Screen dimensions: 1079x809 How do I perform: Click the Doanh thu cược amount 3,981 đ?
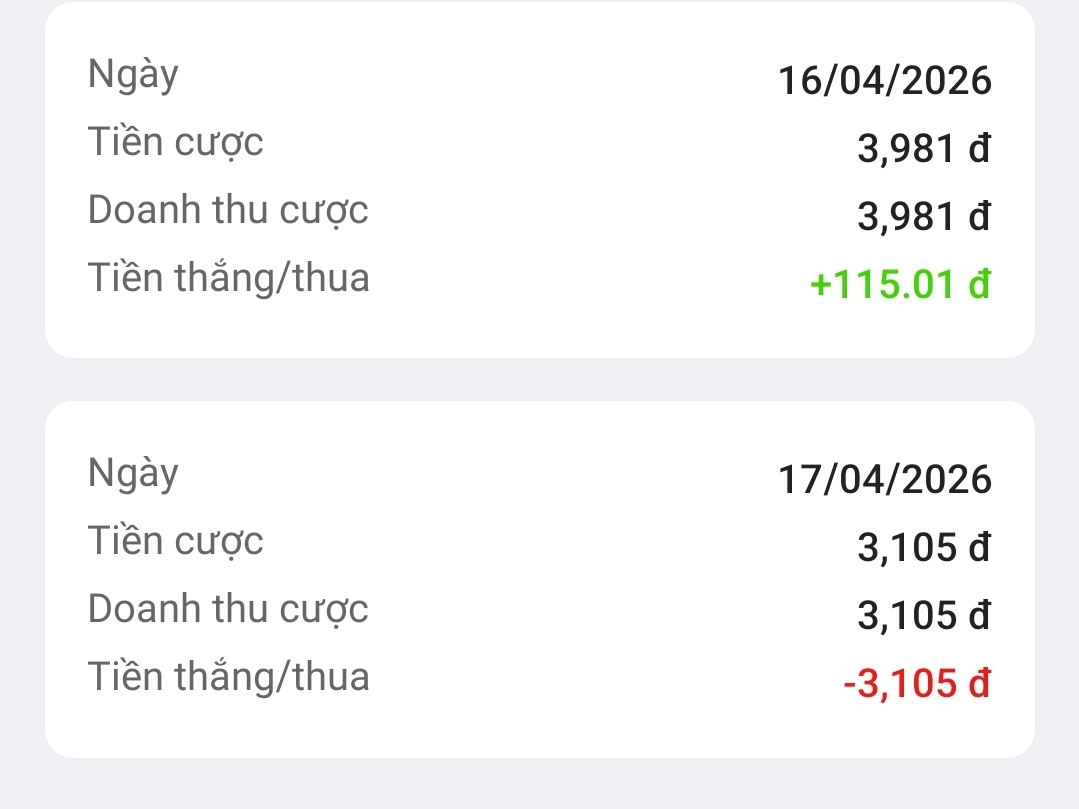pyautogui.click(x=924, y=216)
